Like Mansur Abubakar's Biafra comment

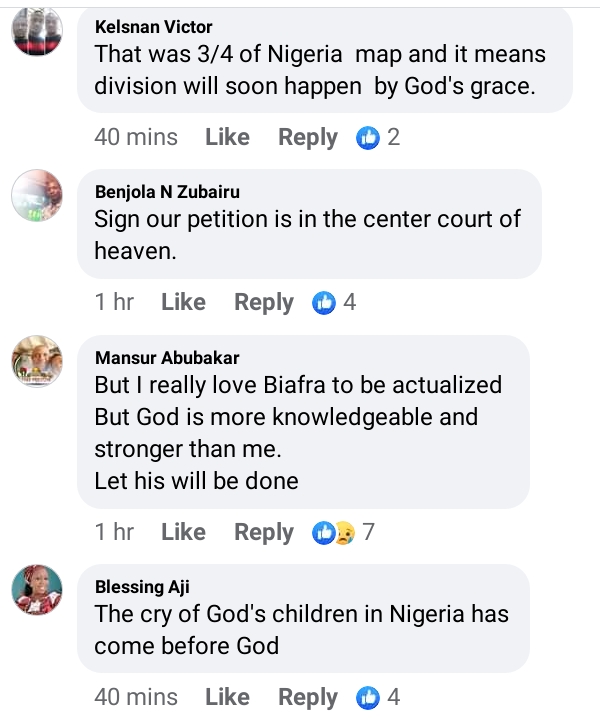183,532
